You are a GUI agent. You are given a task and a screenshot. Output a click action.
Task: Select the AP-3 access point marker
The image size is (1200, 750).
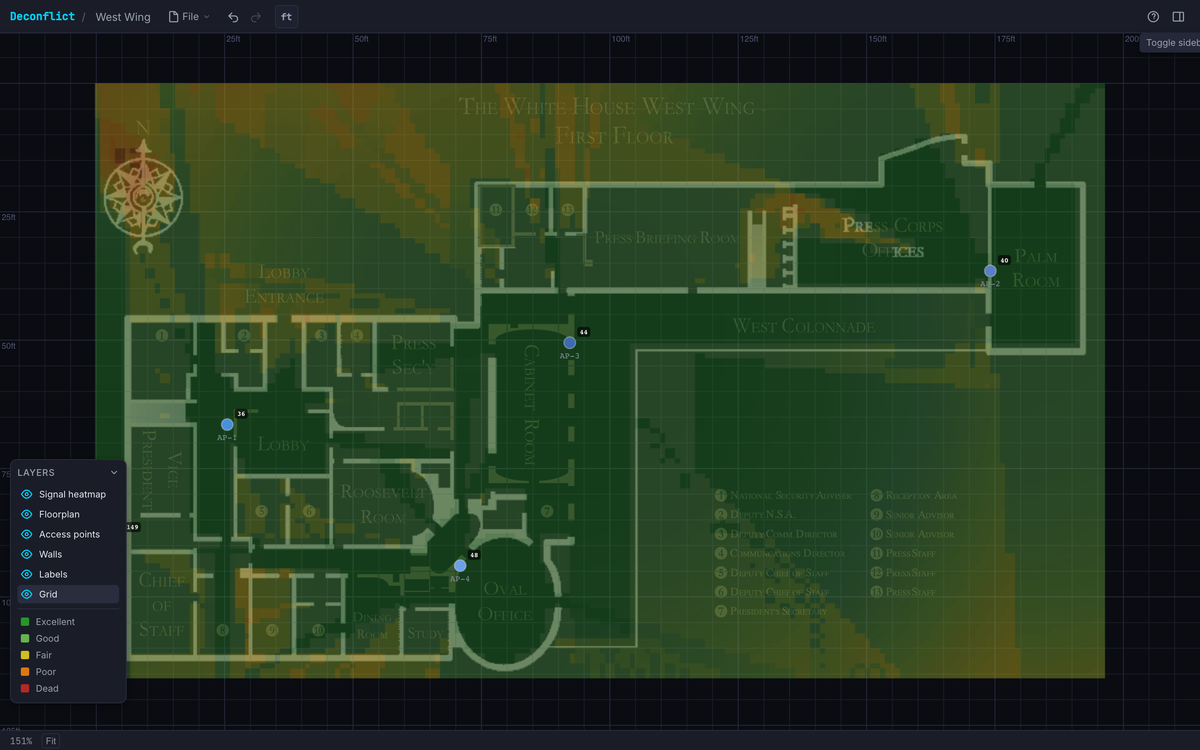point(569,343)
